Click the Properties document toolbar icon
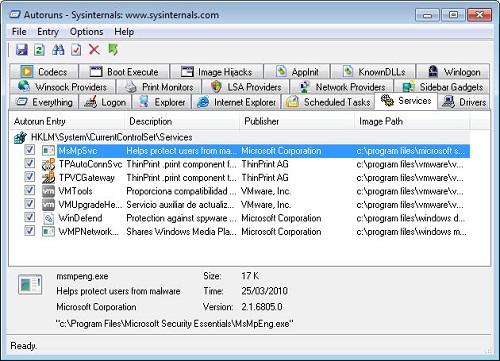 tap(76, 50)
